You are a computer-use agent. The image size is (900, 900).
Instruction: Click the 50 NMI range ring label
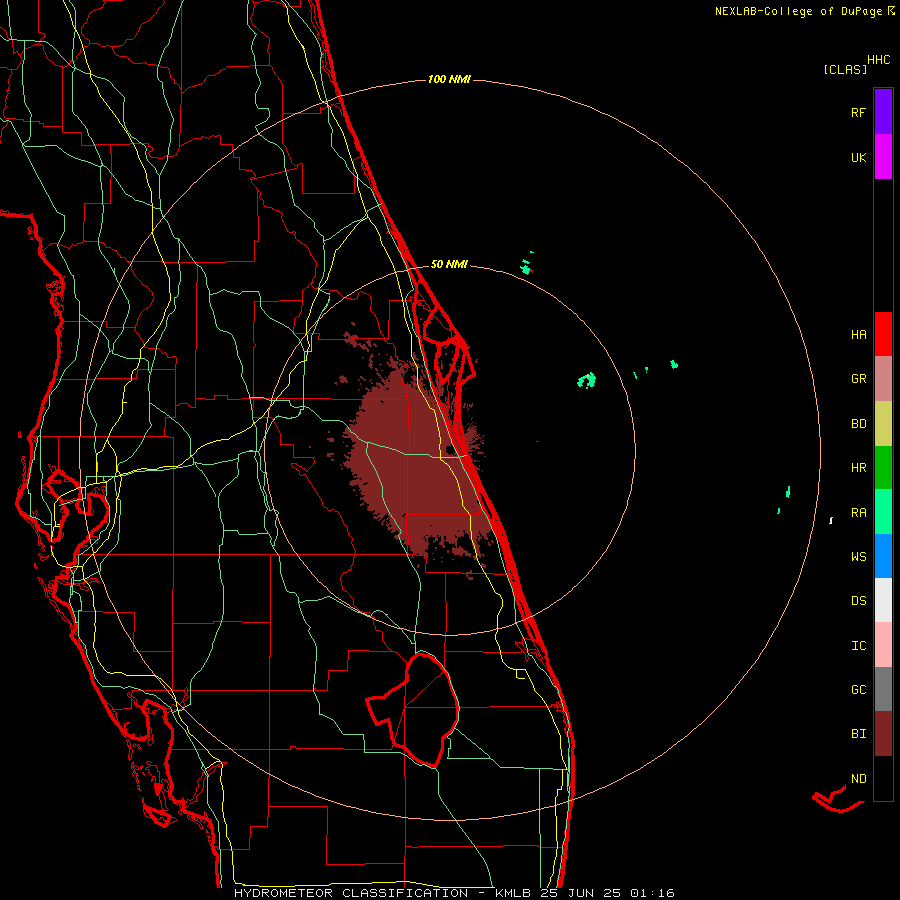point(449,264)
